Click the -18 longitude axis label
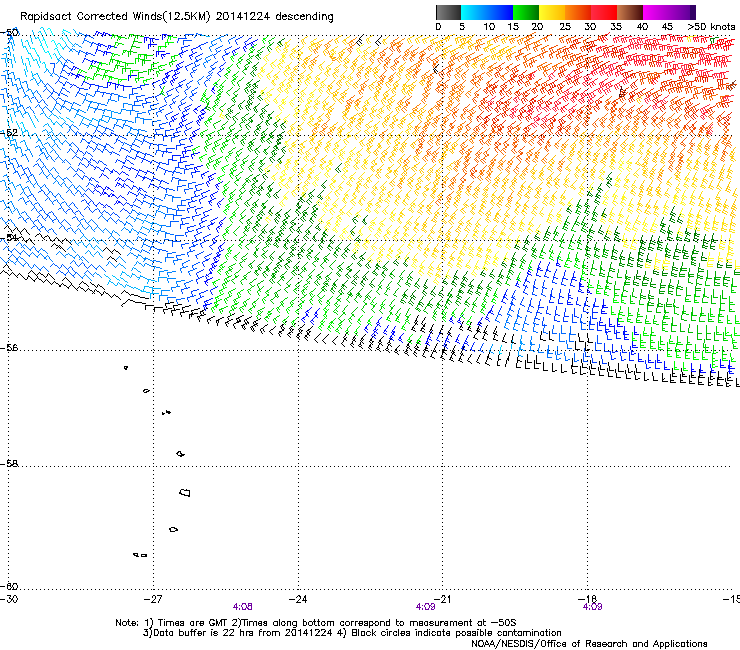This screenshot has width=740, height=650. click(x=587, y=599)
